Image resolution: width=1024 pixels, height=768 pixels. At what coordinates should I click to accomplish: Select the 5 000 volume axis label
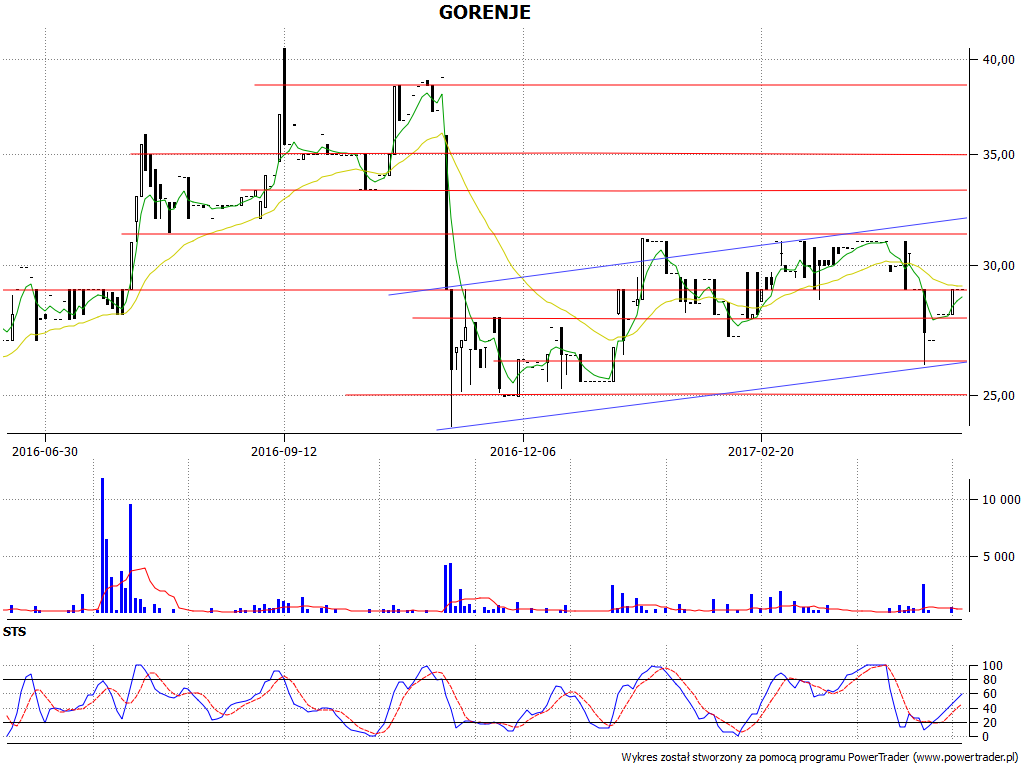[x=999, y=556]
